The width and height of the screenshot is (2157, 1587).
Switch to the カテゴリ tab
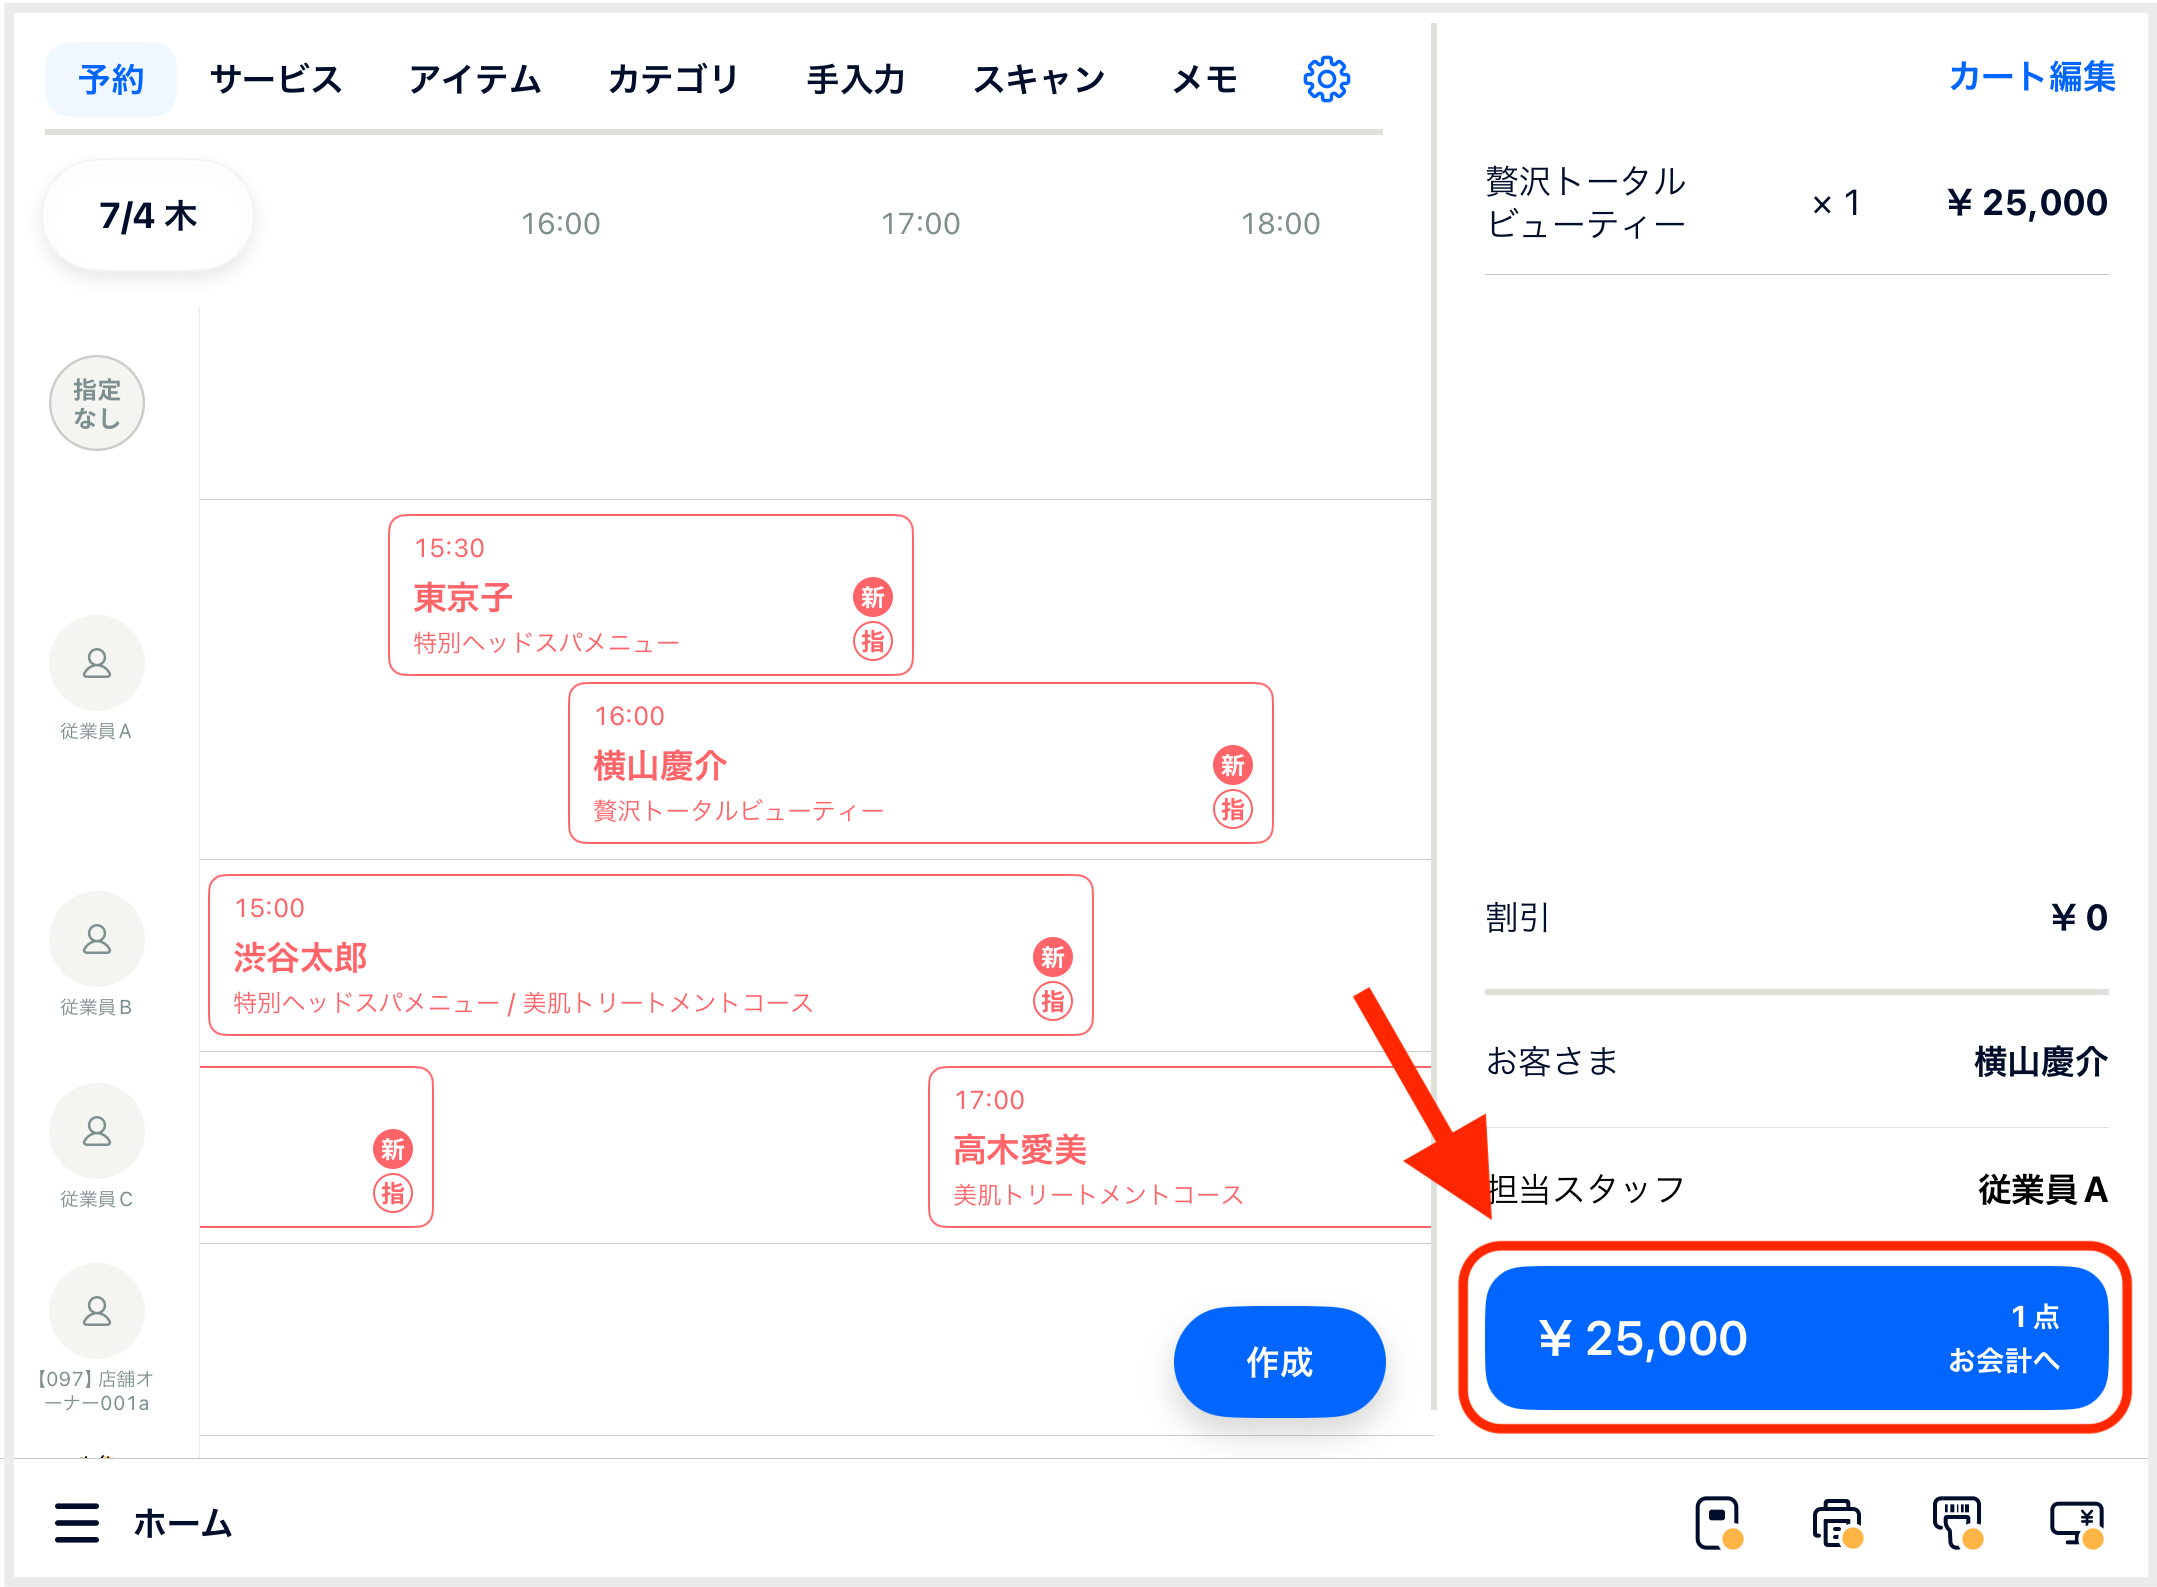coord(673,79)
